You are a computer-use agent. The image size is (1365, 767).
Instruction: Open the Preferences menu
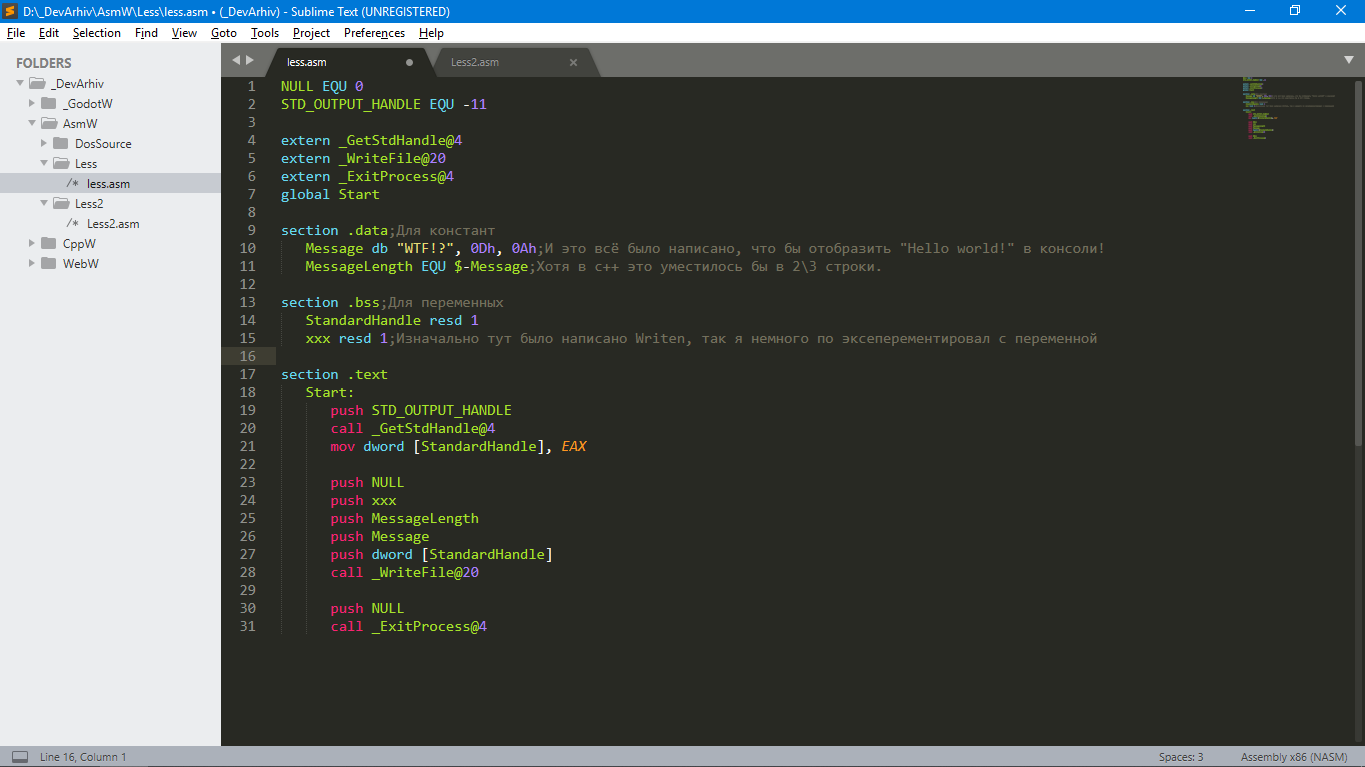[374, 33]
